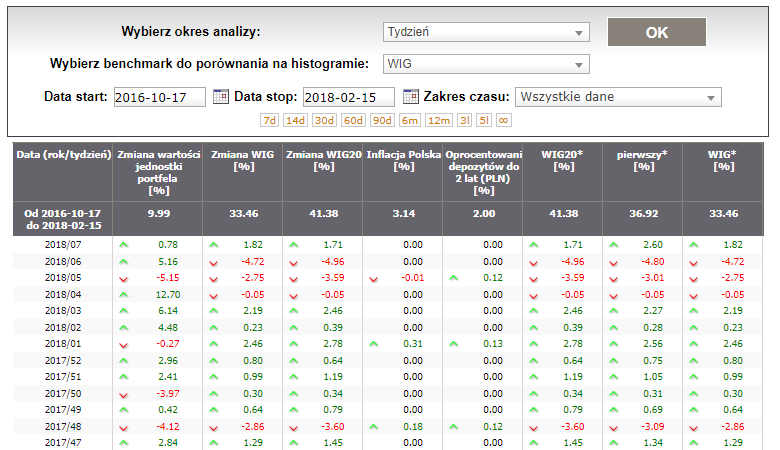The image size is (780, 450).
Task: Click the green up arrow beside 12.70
Action: (x=124, y=295)
